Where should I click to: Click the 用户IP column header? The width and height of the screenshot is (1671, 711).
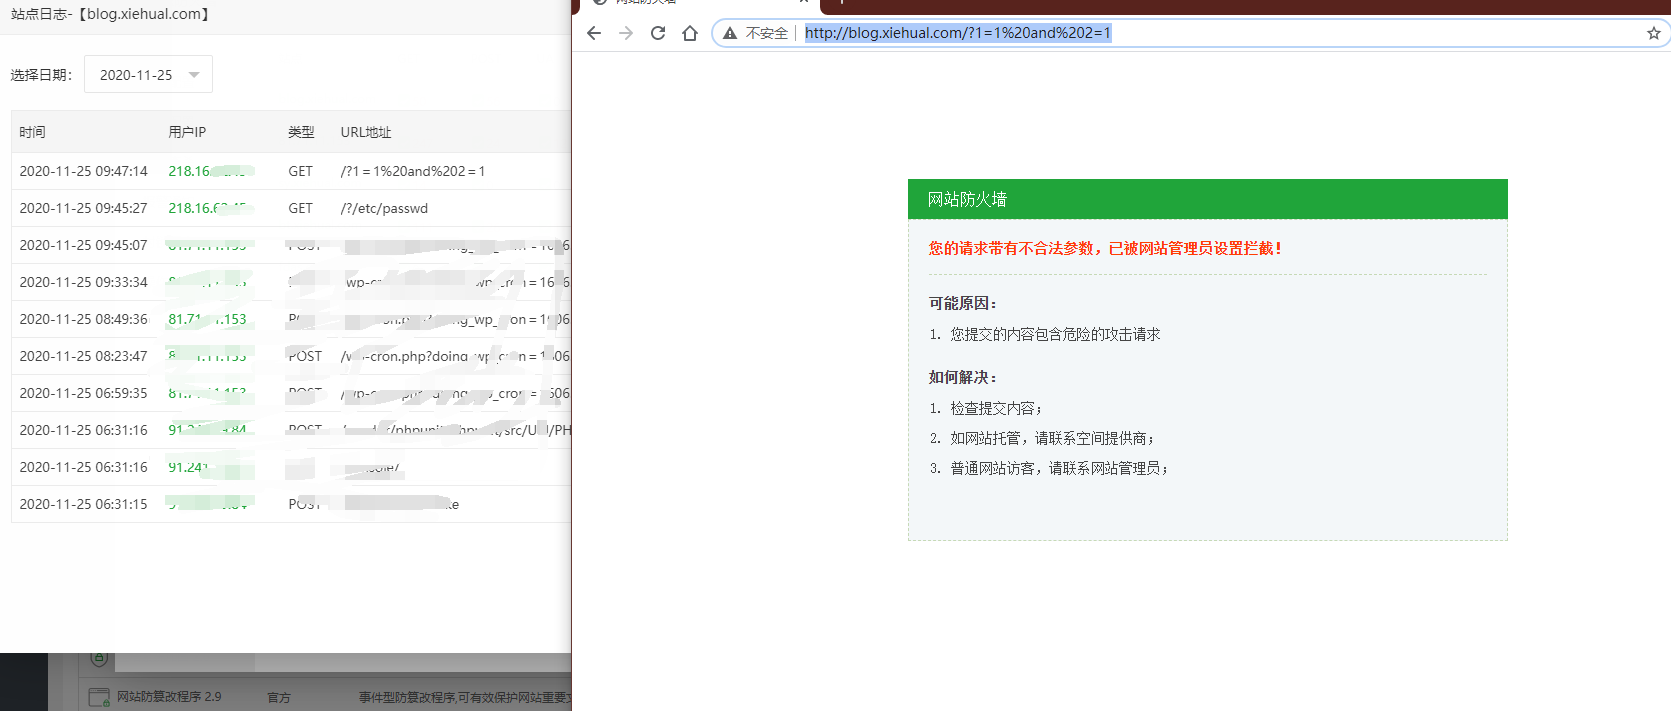(187, 132)
